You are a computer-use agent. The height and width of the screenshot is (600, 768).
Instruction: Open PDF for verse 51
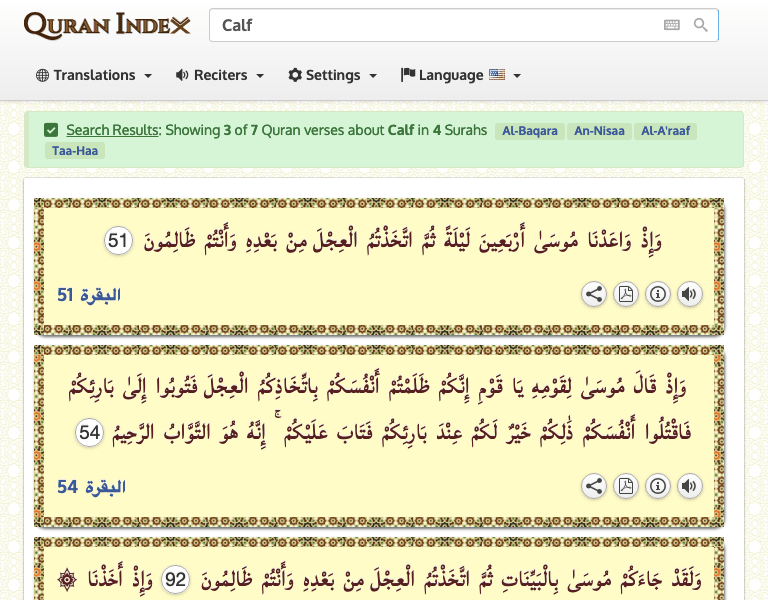coord(626,294)
